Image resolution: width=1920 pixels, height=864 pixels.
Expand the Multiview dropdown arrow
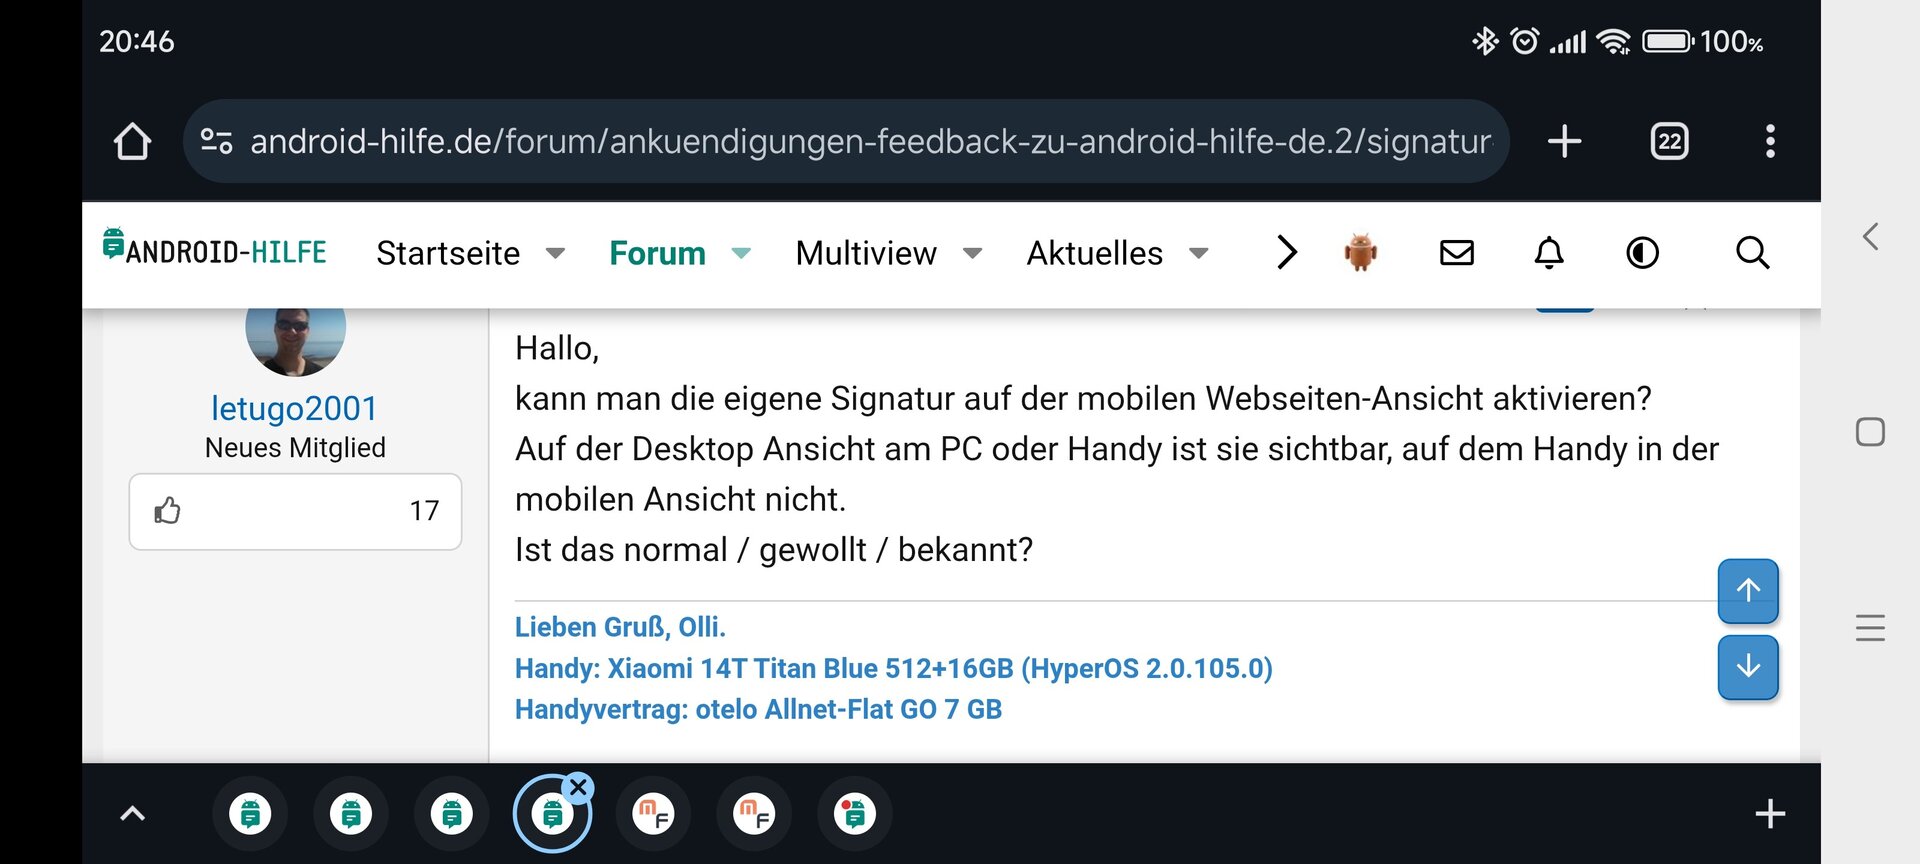[972, 253]
